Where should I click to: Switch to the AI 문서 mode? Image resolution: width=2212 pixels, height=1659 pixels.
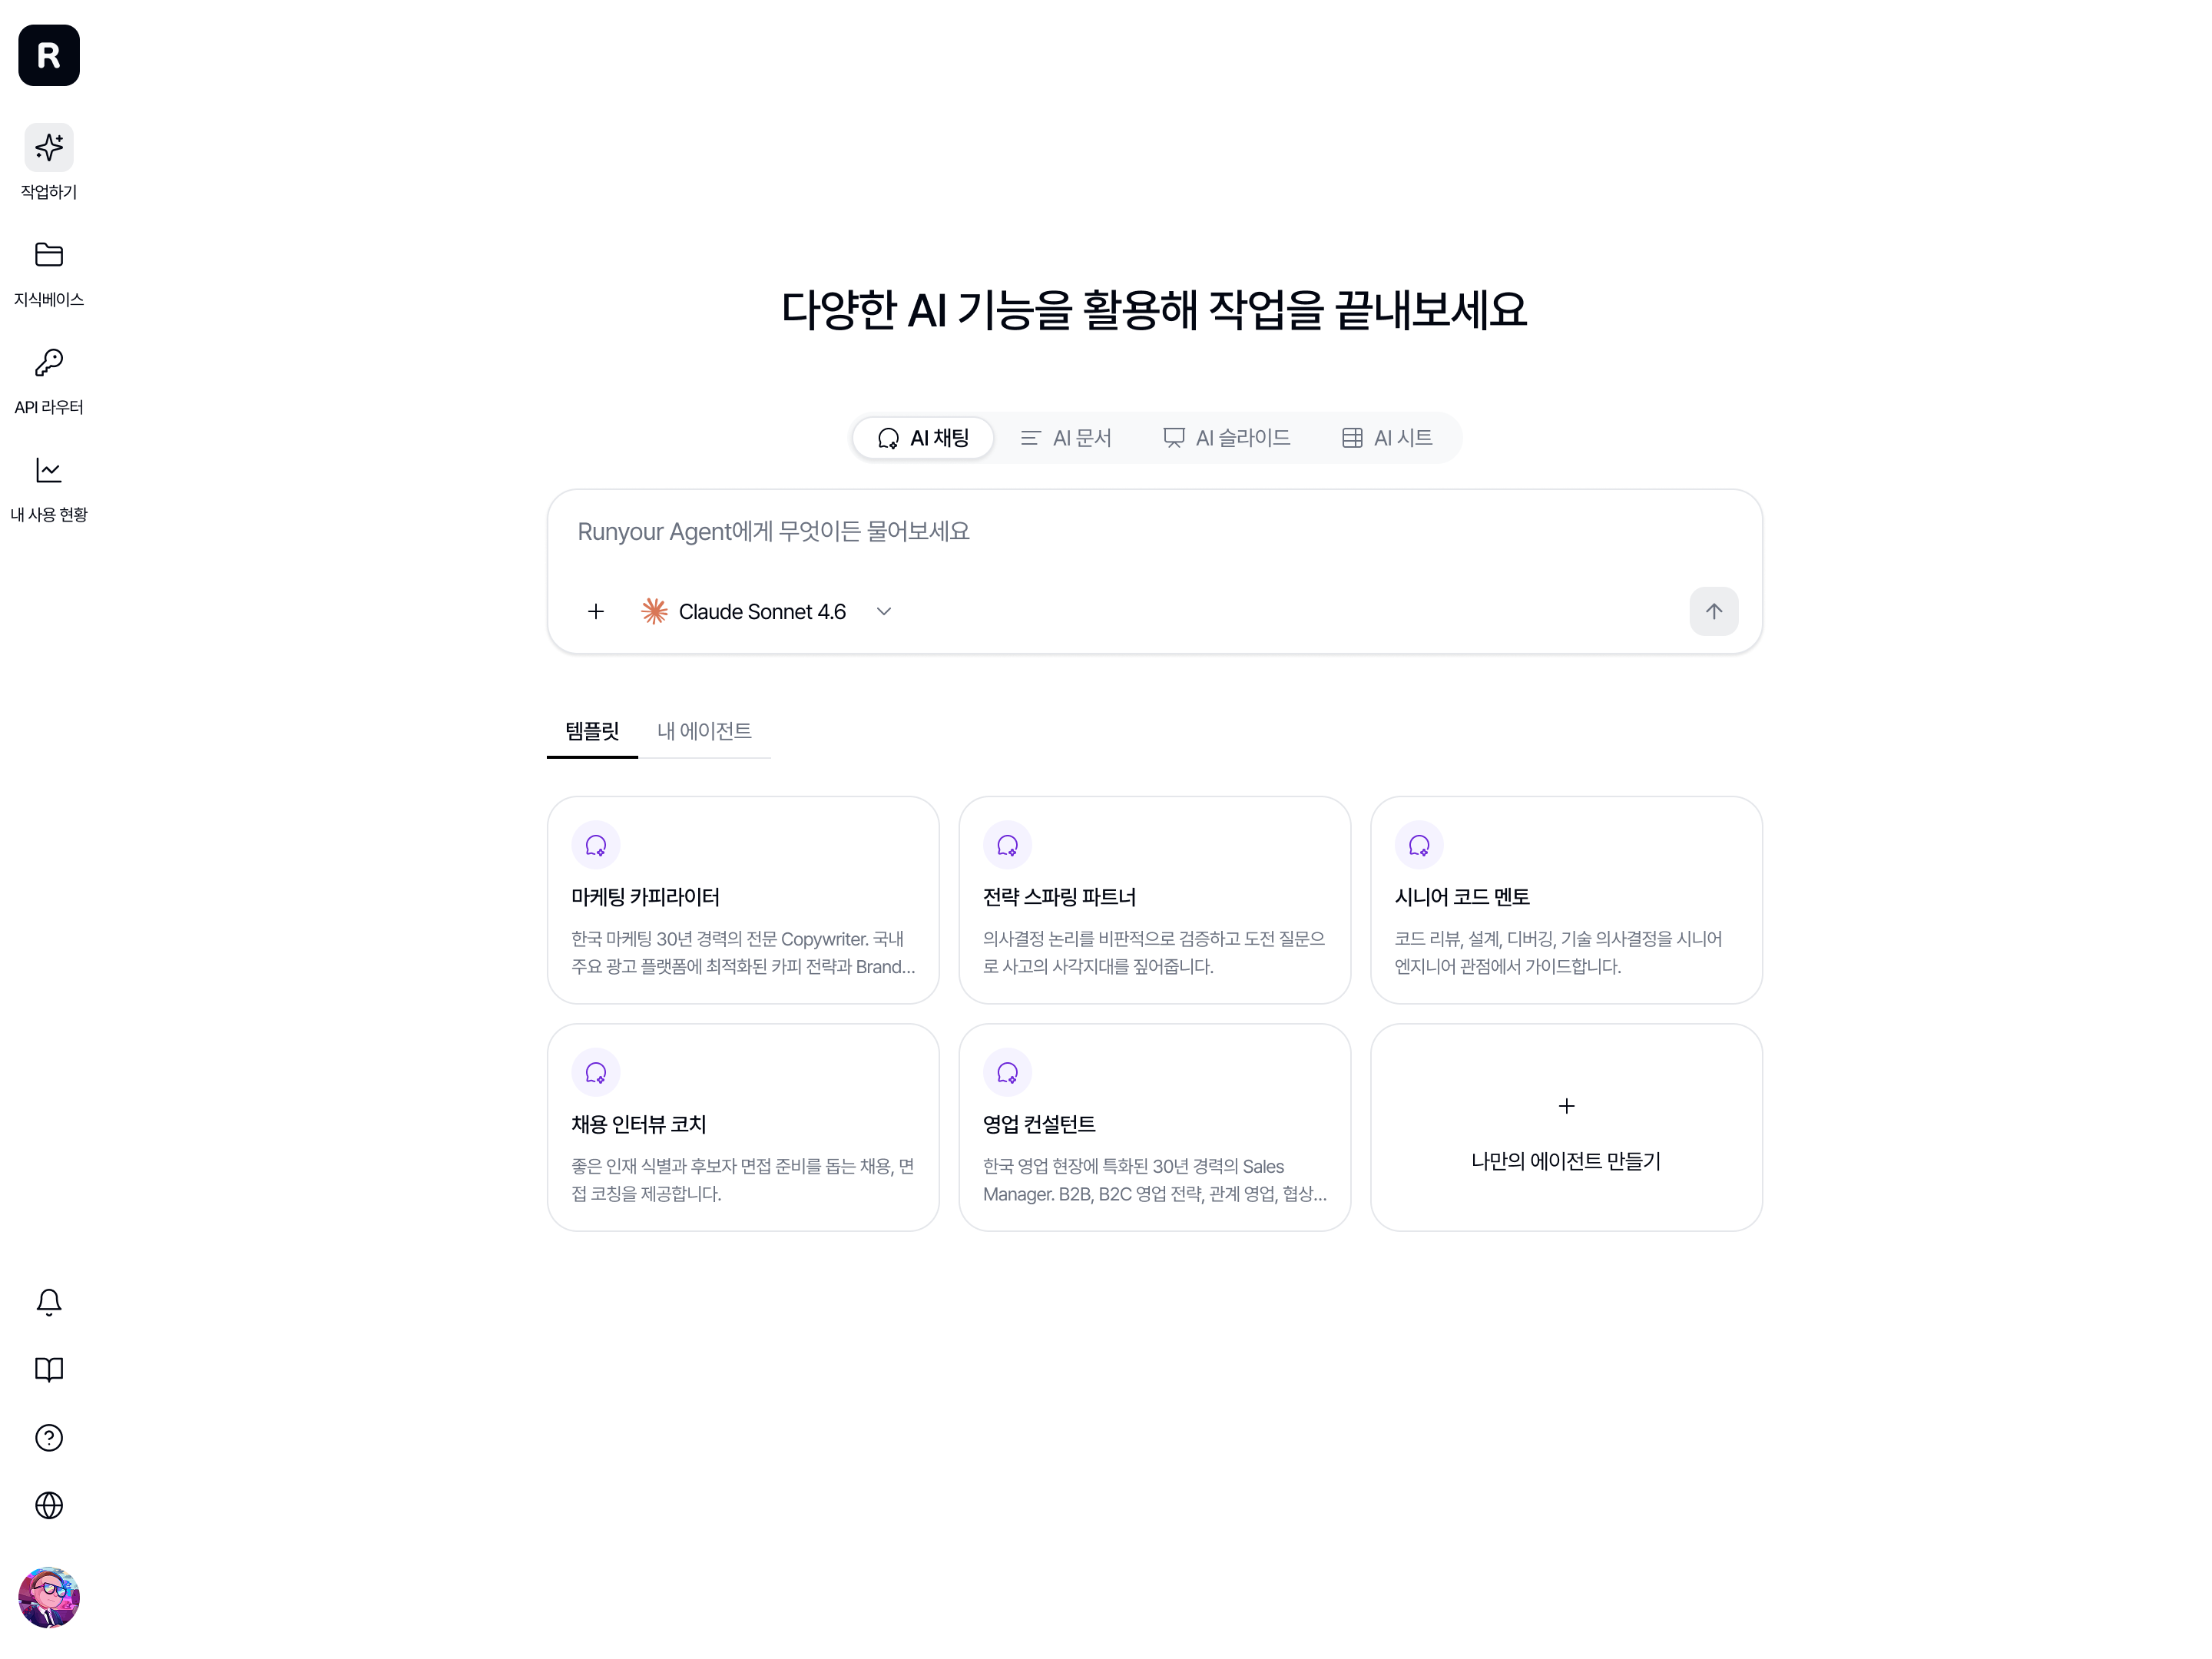tap(1066, 438)
